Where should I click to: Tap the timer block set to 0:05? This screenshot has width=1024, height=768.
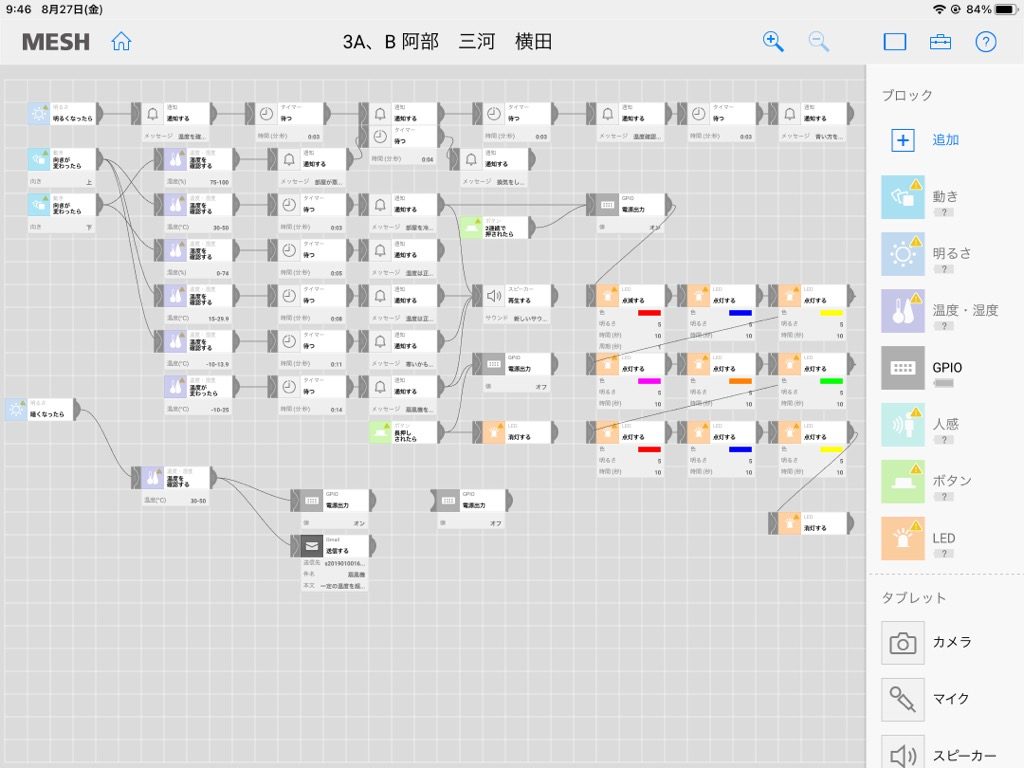(310, 250)
